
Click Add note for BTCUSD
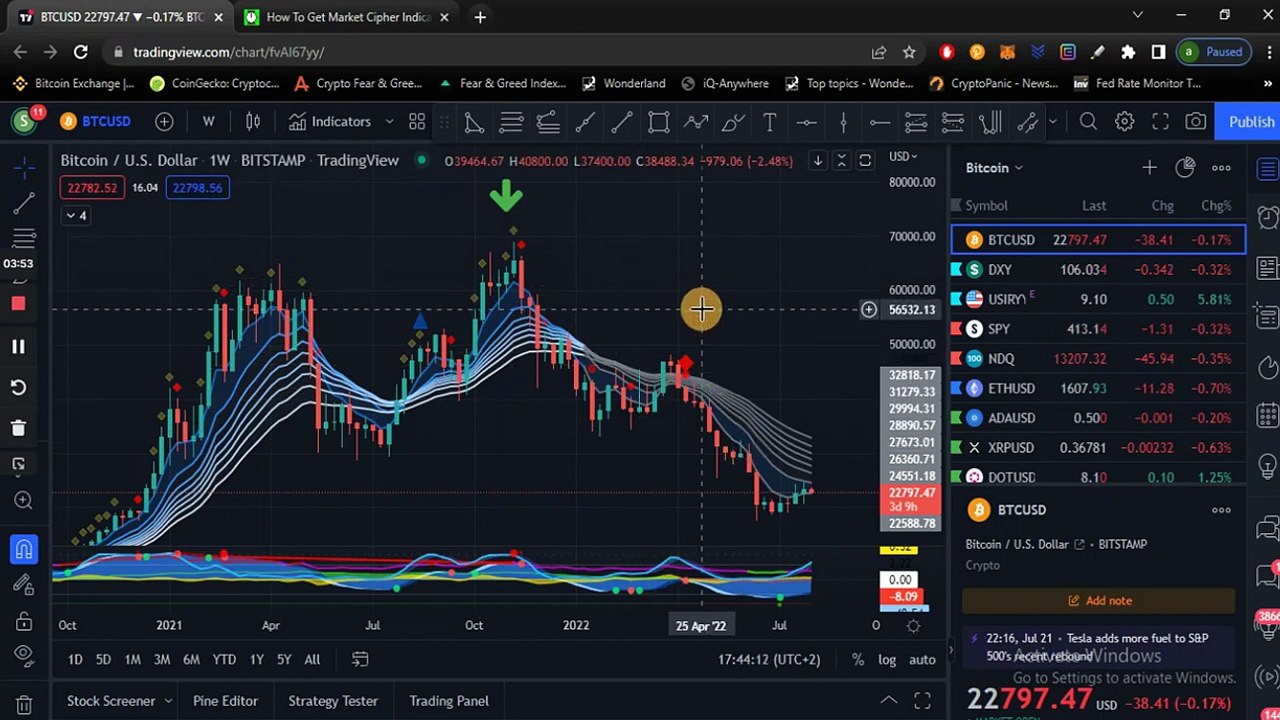pos(1099,601)
